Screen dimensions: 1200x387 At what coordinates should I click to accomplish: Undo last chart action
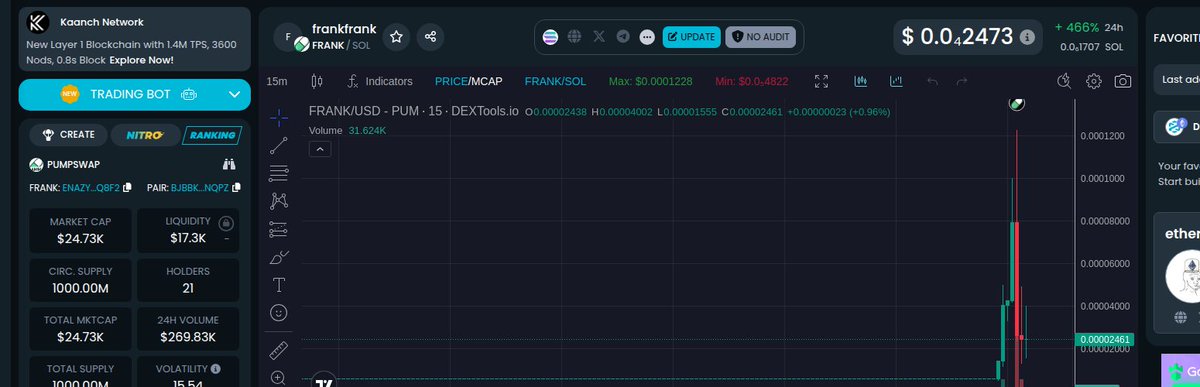tap(932, 81)
